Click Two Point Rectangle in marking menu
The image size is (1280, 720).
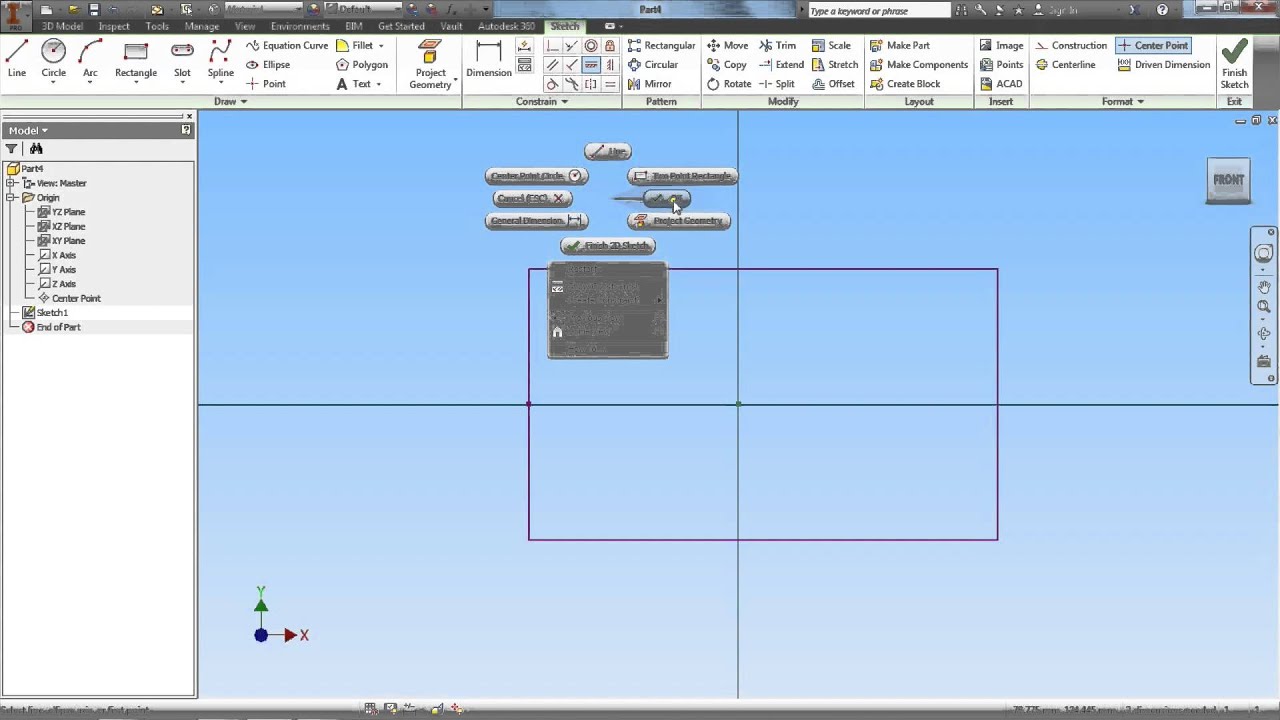point(682,176)
